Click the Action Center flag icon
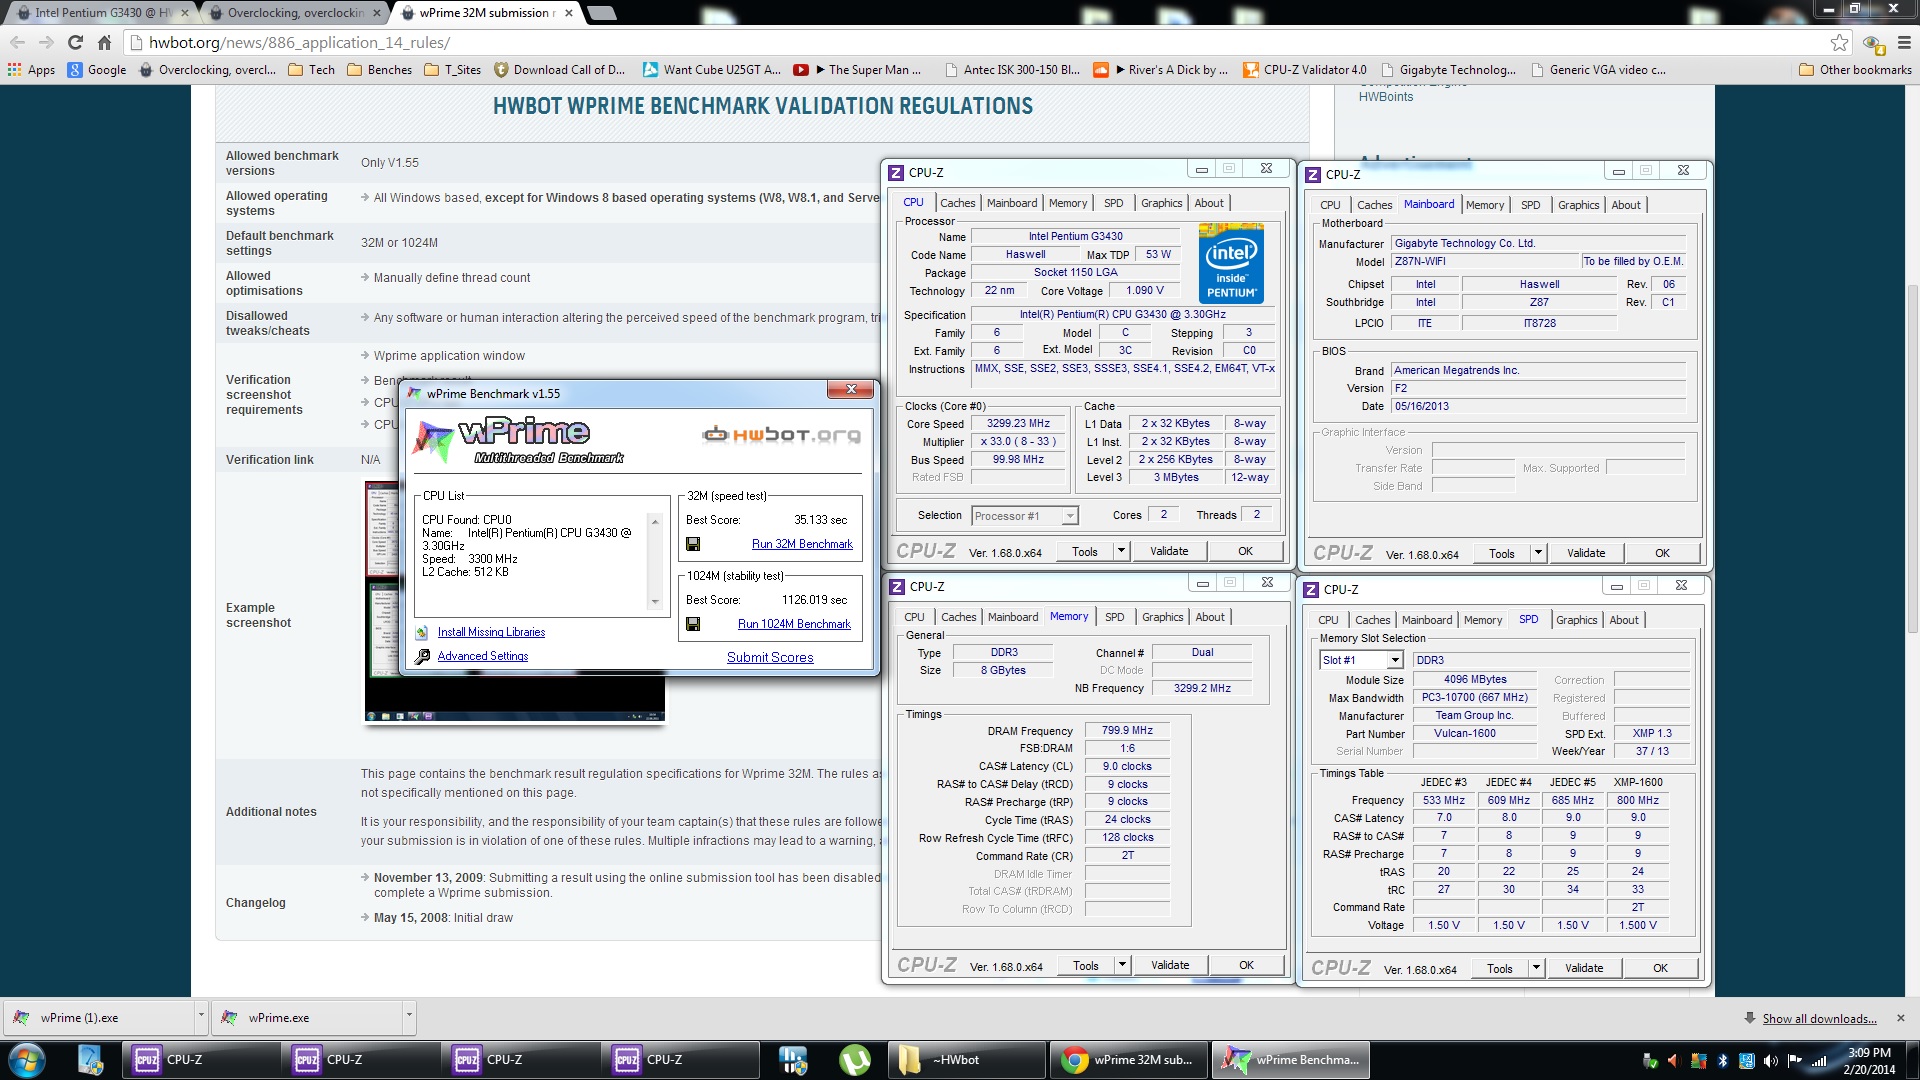 pyautogui.click(x=1794, y=1060)
